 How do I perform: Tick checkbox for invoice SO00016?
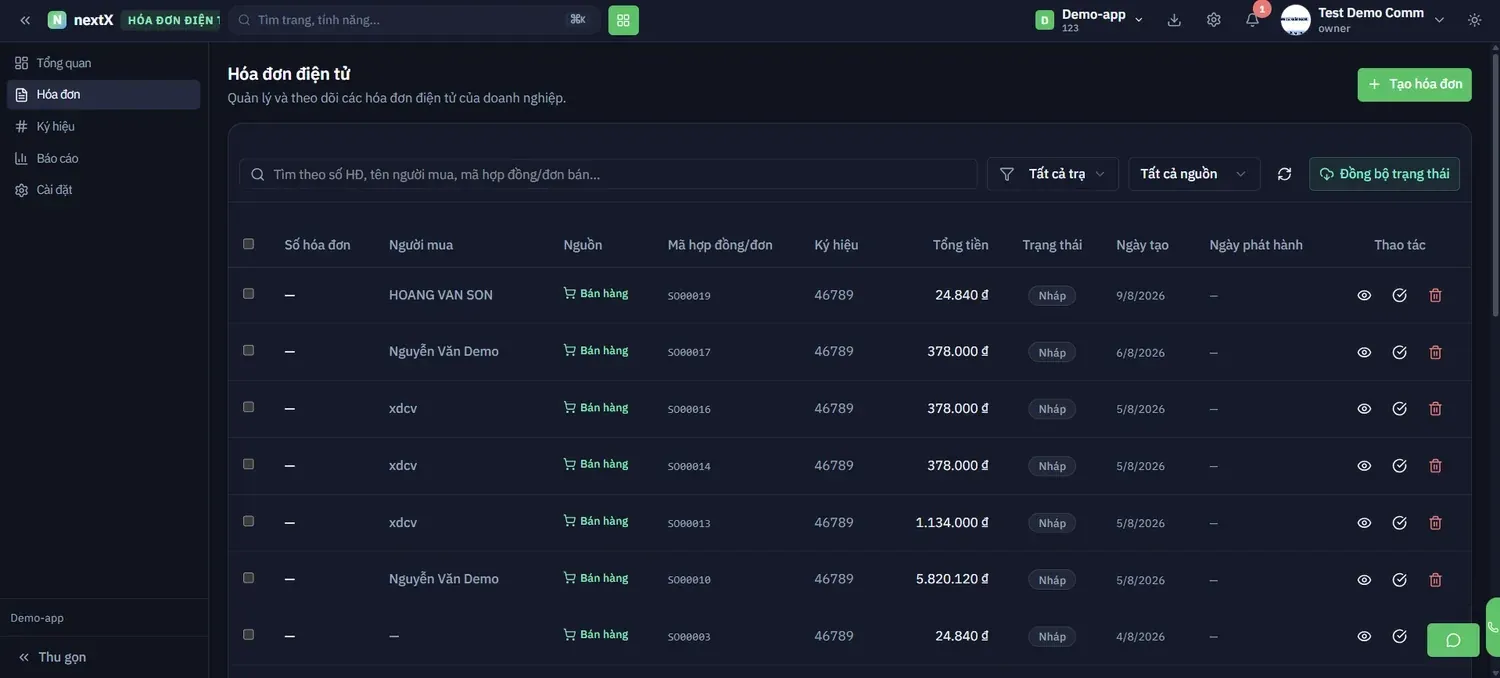(x=248, y=407)
